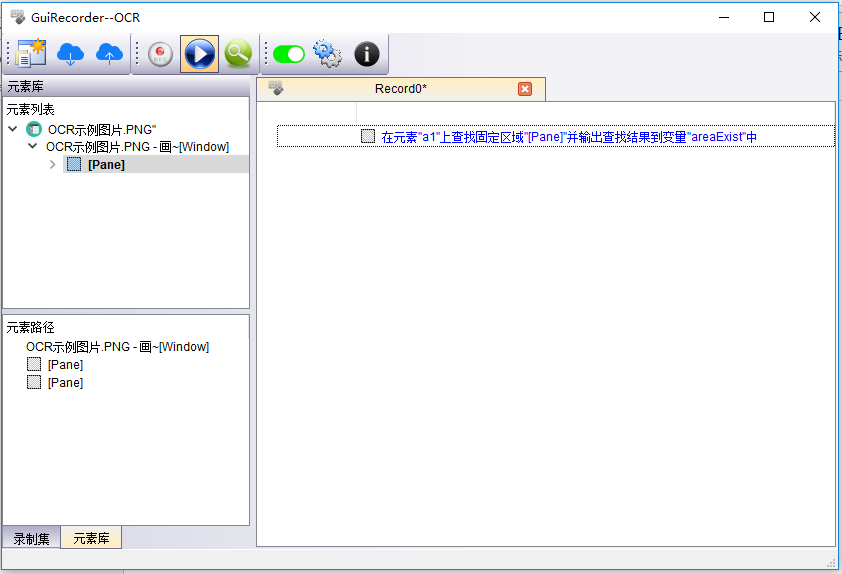Click second [Pane] entry in 元素路径
842x574 pixels.
pyautogui.click(x=66, y=383)
